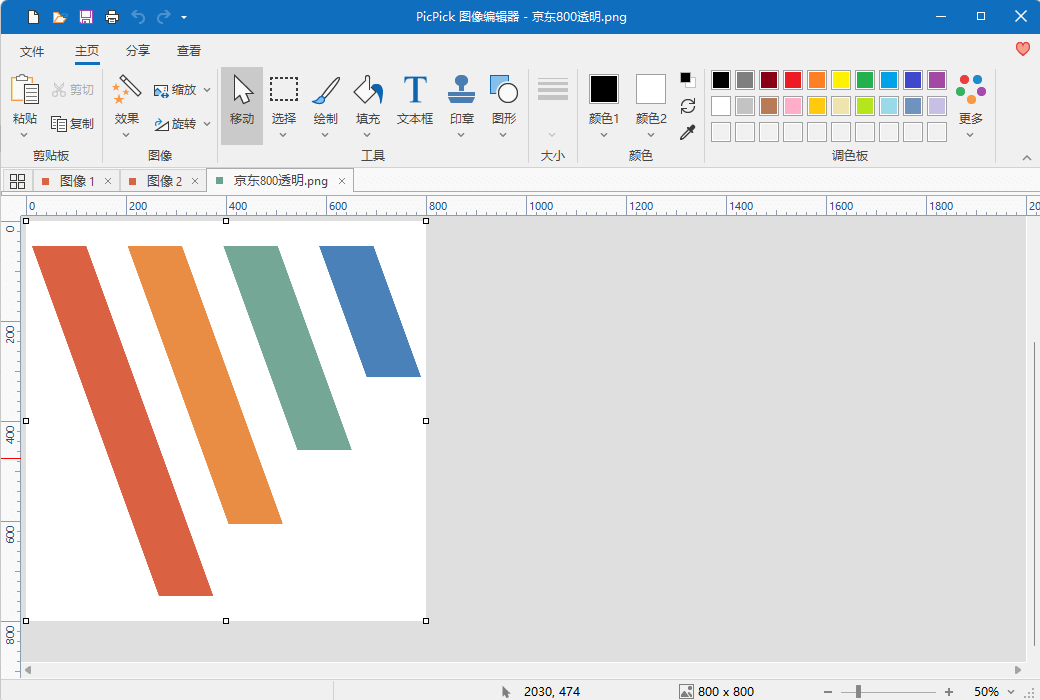The height and width of the screenshot is (700, 1040).
Task: Open the 文件 menu
Action: 32,51
